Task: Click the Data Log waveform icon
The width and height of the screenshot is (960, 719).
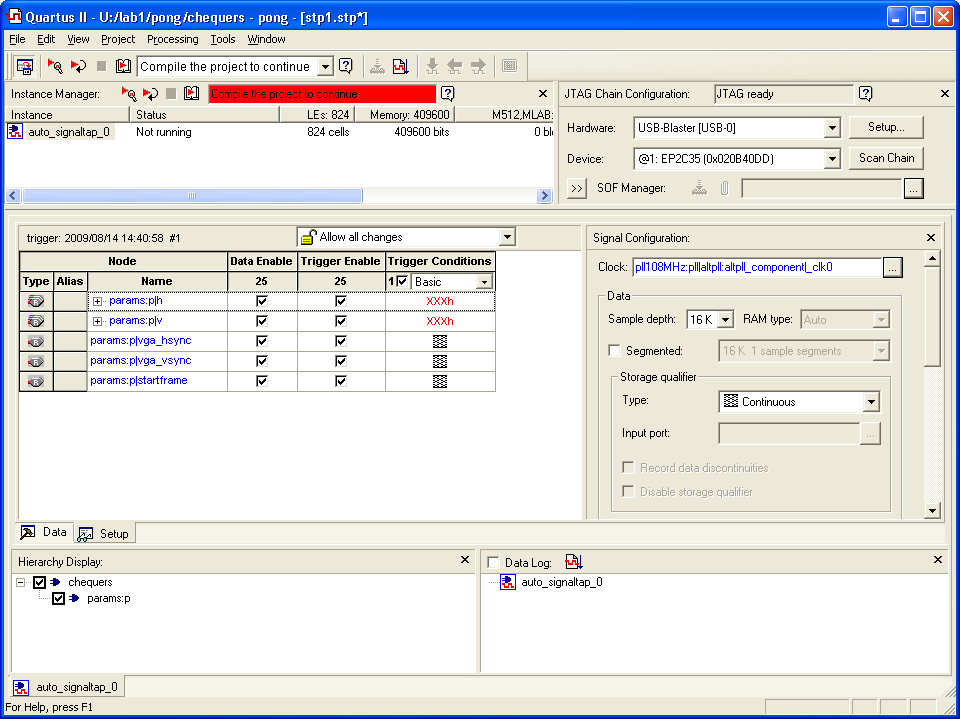Action: 573,562
